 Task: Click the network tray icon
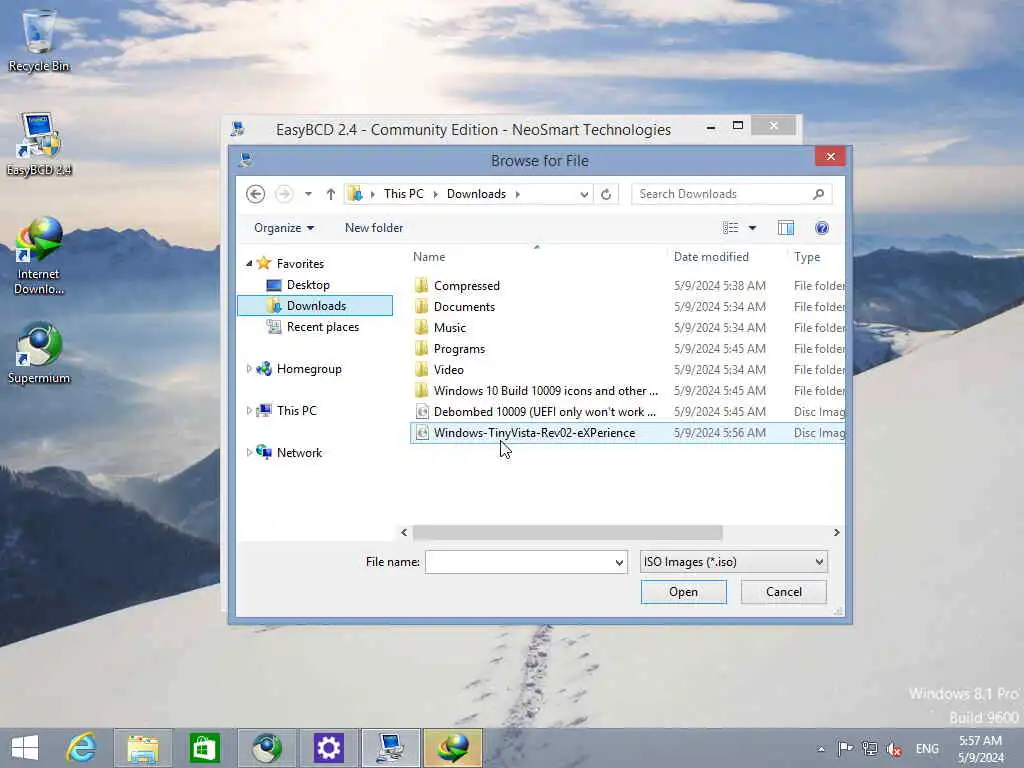click(869, 748)
